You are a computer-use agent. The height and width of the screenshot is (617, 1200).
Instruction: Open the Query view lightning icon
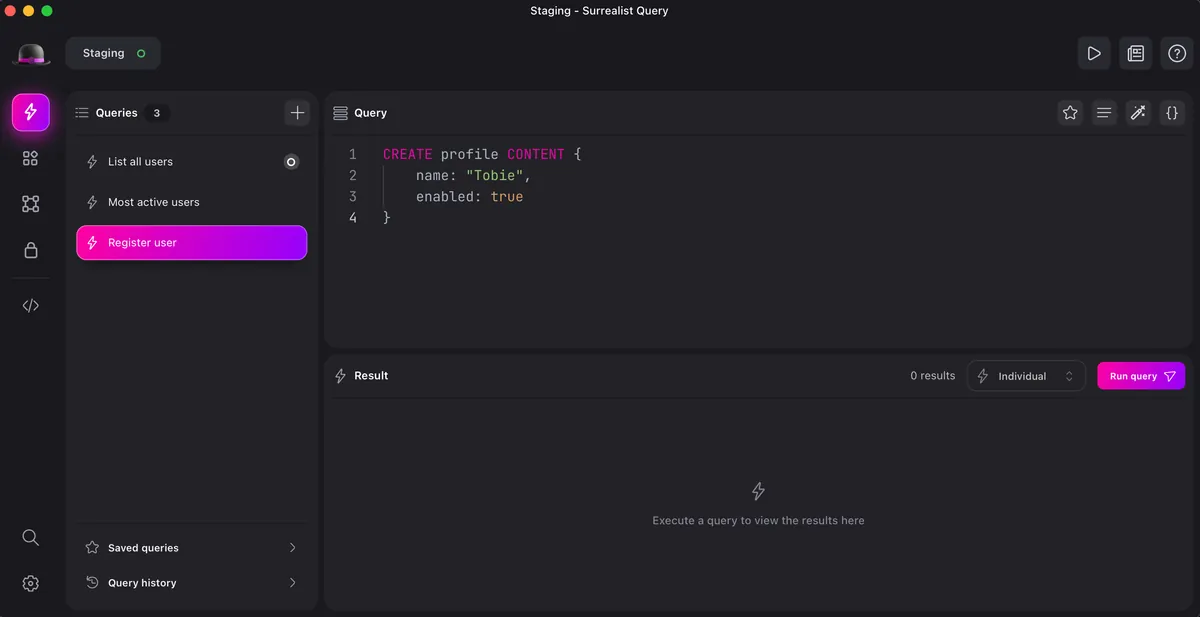point(31,112)
